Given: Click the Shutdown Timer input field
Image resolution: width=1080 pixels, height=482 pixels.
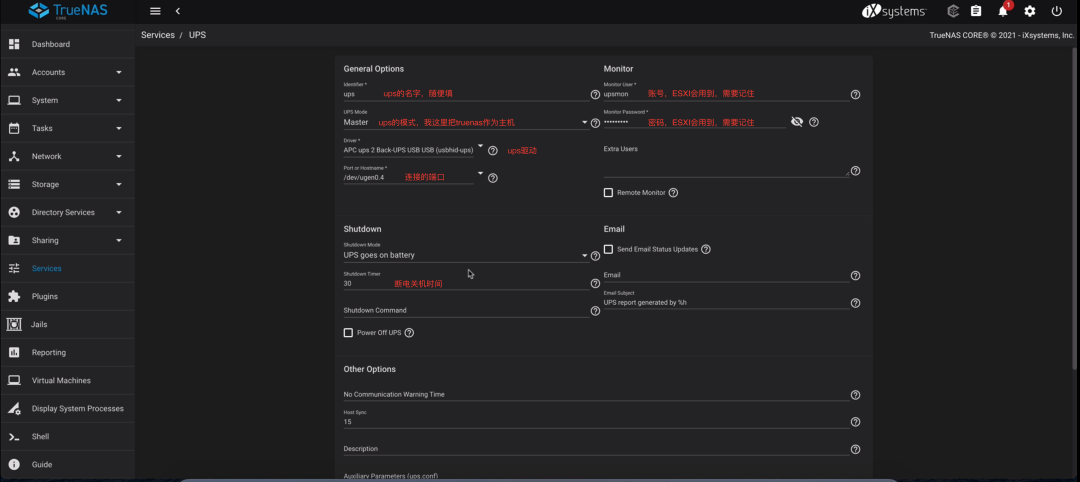Looking at the screenshot, I should tap(466, 283).
